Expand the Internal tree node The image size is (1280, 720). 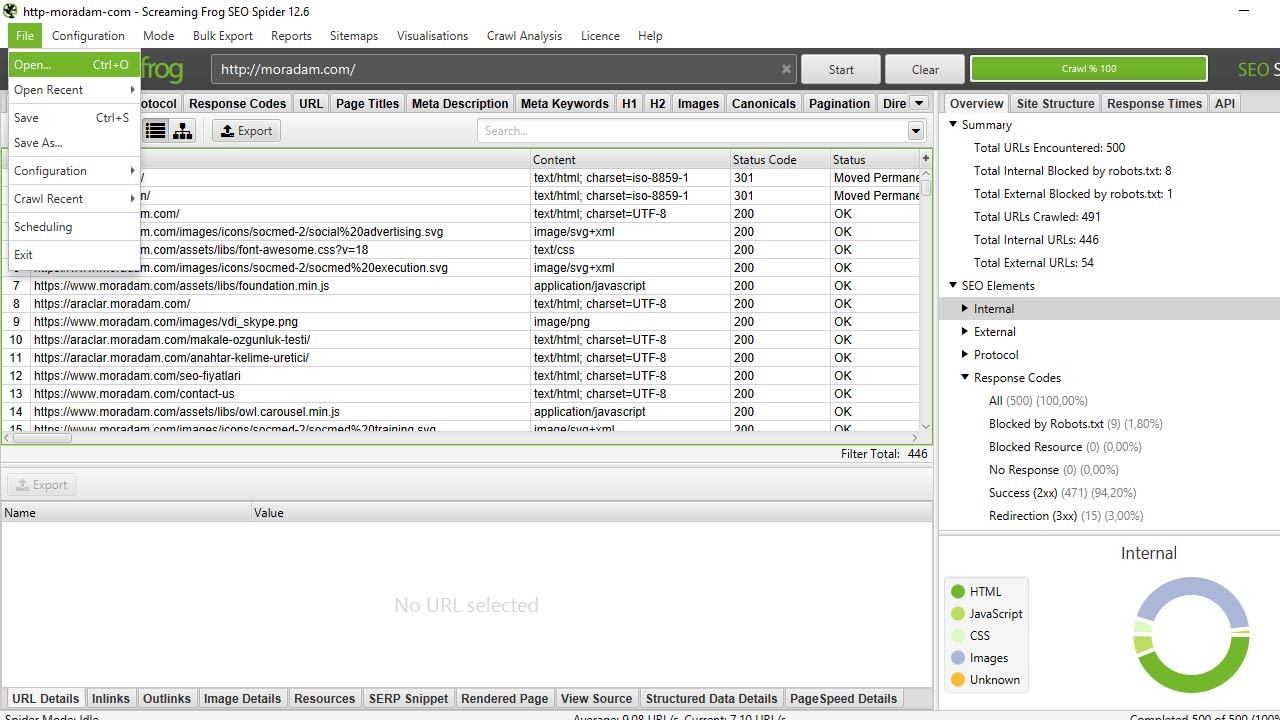tap(965, 309)
